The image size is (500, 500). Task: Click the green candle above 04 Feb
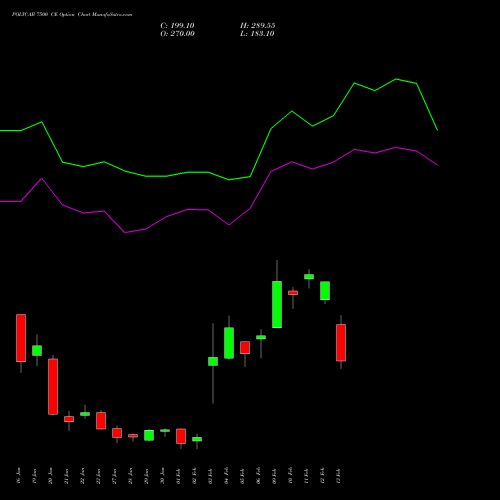pyautogui.click(x=229, y=343)
